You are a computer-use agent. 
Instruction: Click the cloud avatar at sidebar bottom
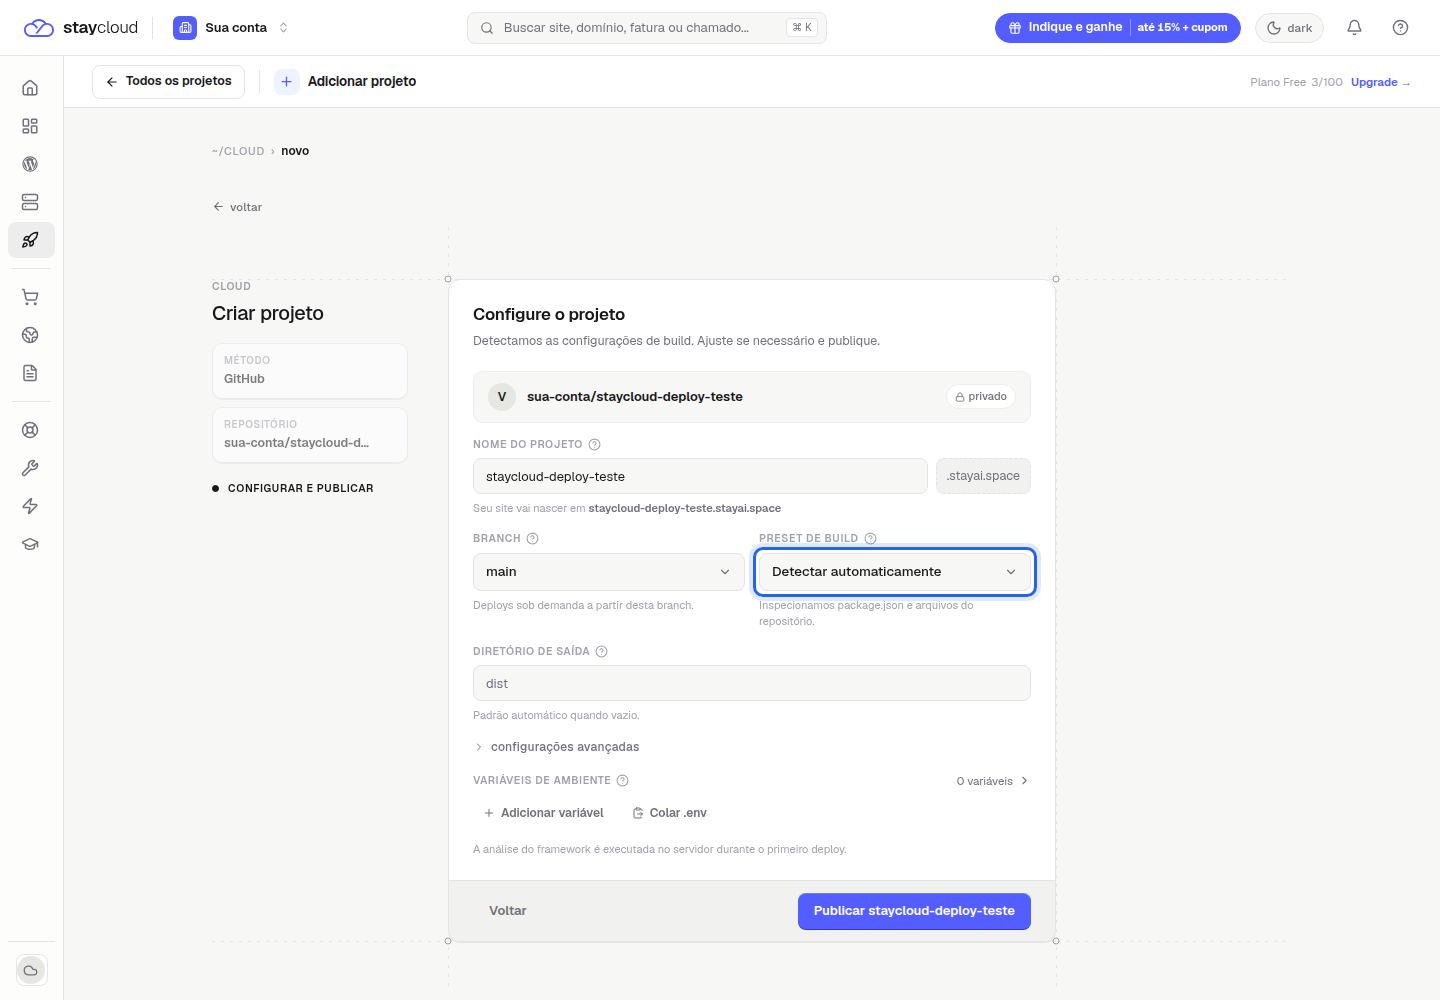click(x=31, y=970)
